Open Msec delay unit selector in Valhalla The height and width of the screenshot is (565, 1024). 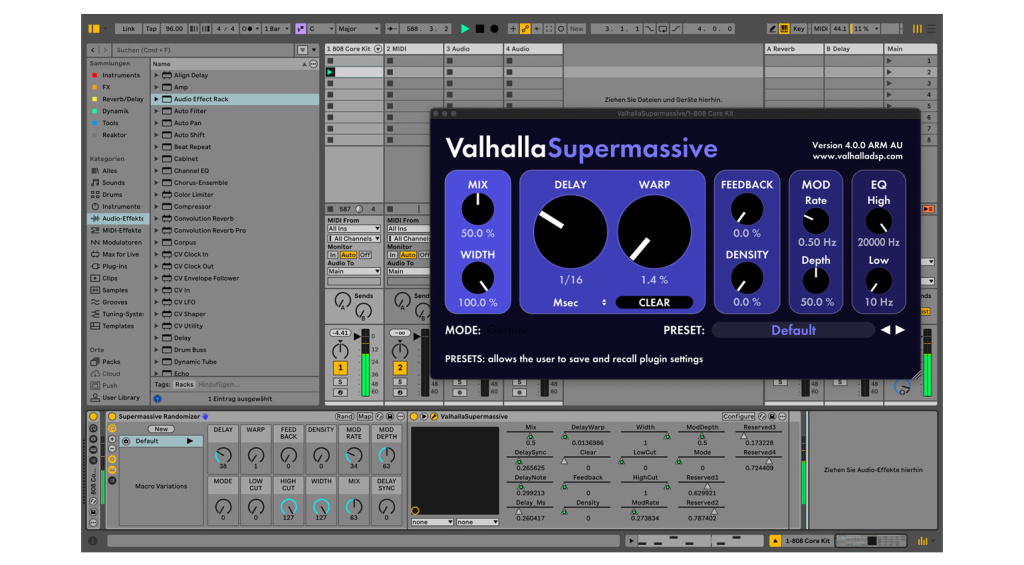tap(580, 303)
